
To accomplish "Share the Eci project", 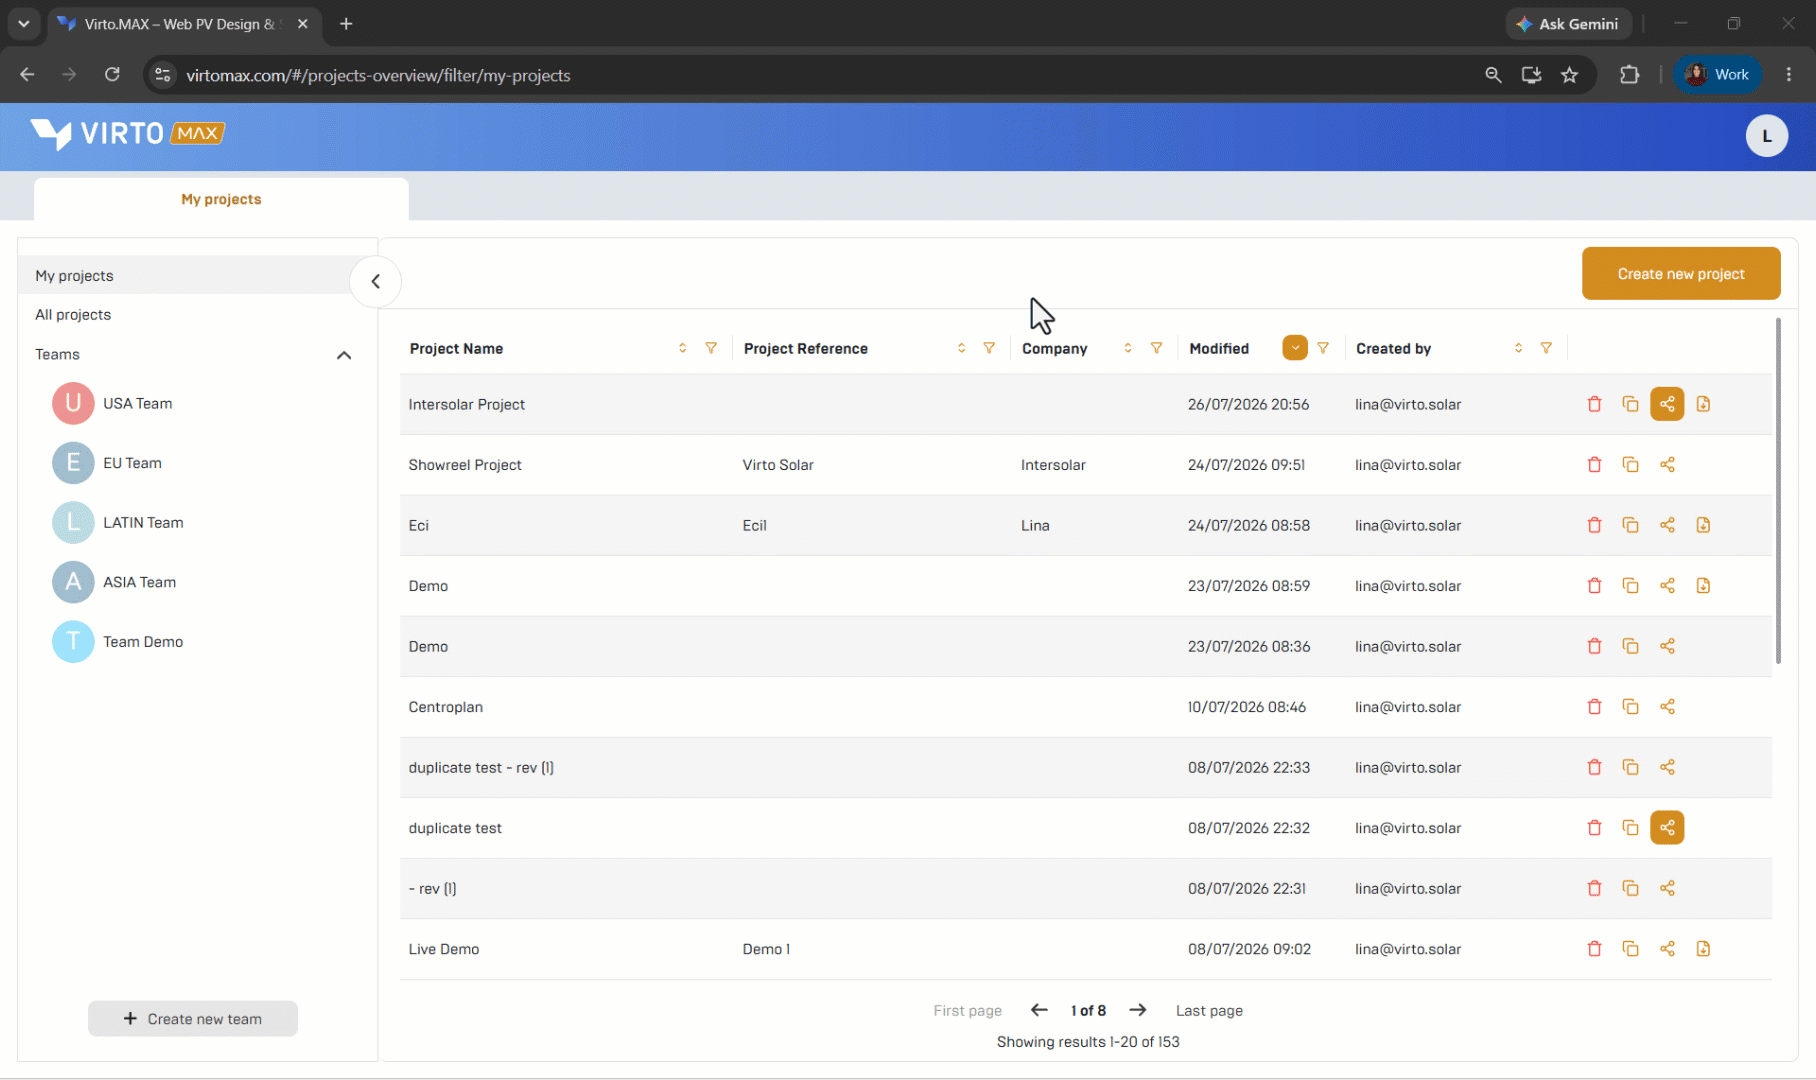I will coord(1667,525).
